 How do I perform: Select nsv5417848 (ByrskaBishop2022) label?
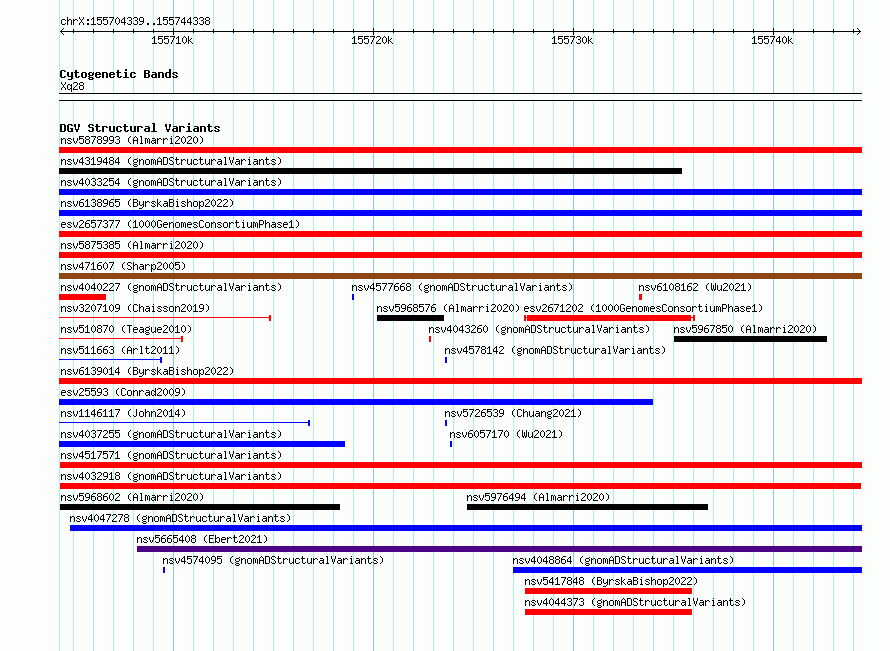click(611, 581)
